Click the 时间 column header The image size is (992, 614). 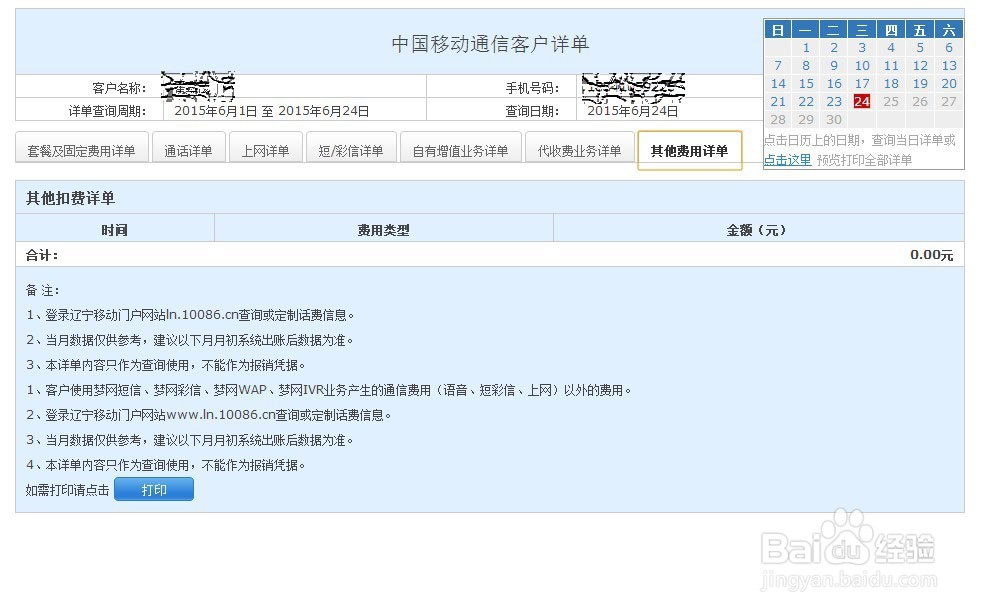[115, 230]
